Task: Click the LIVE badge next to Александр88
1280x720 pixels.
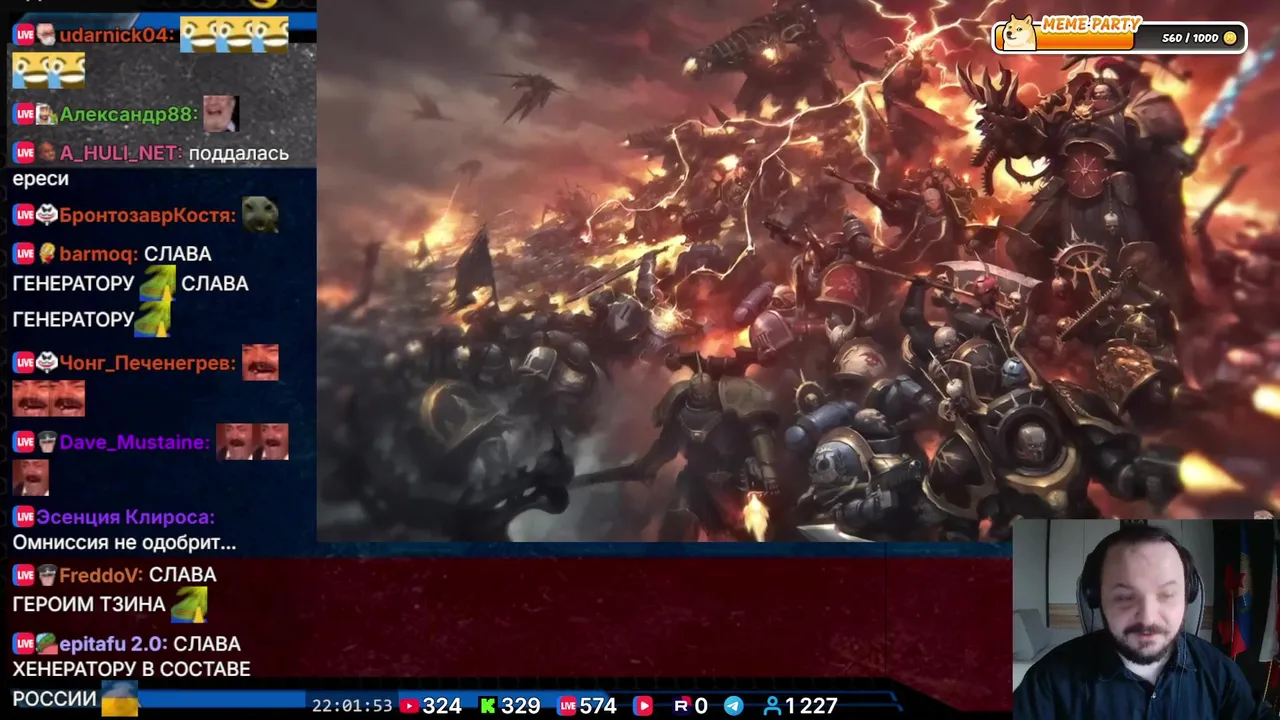Action: (24, 114)
